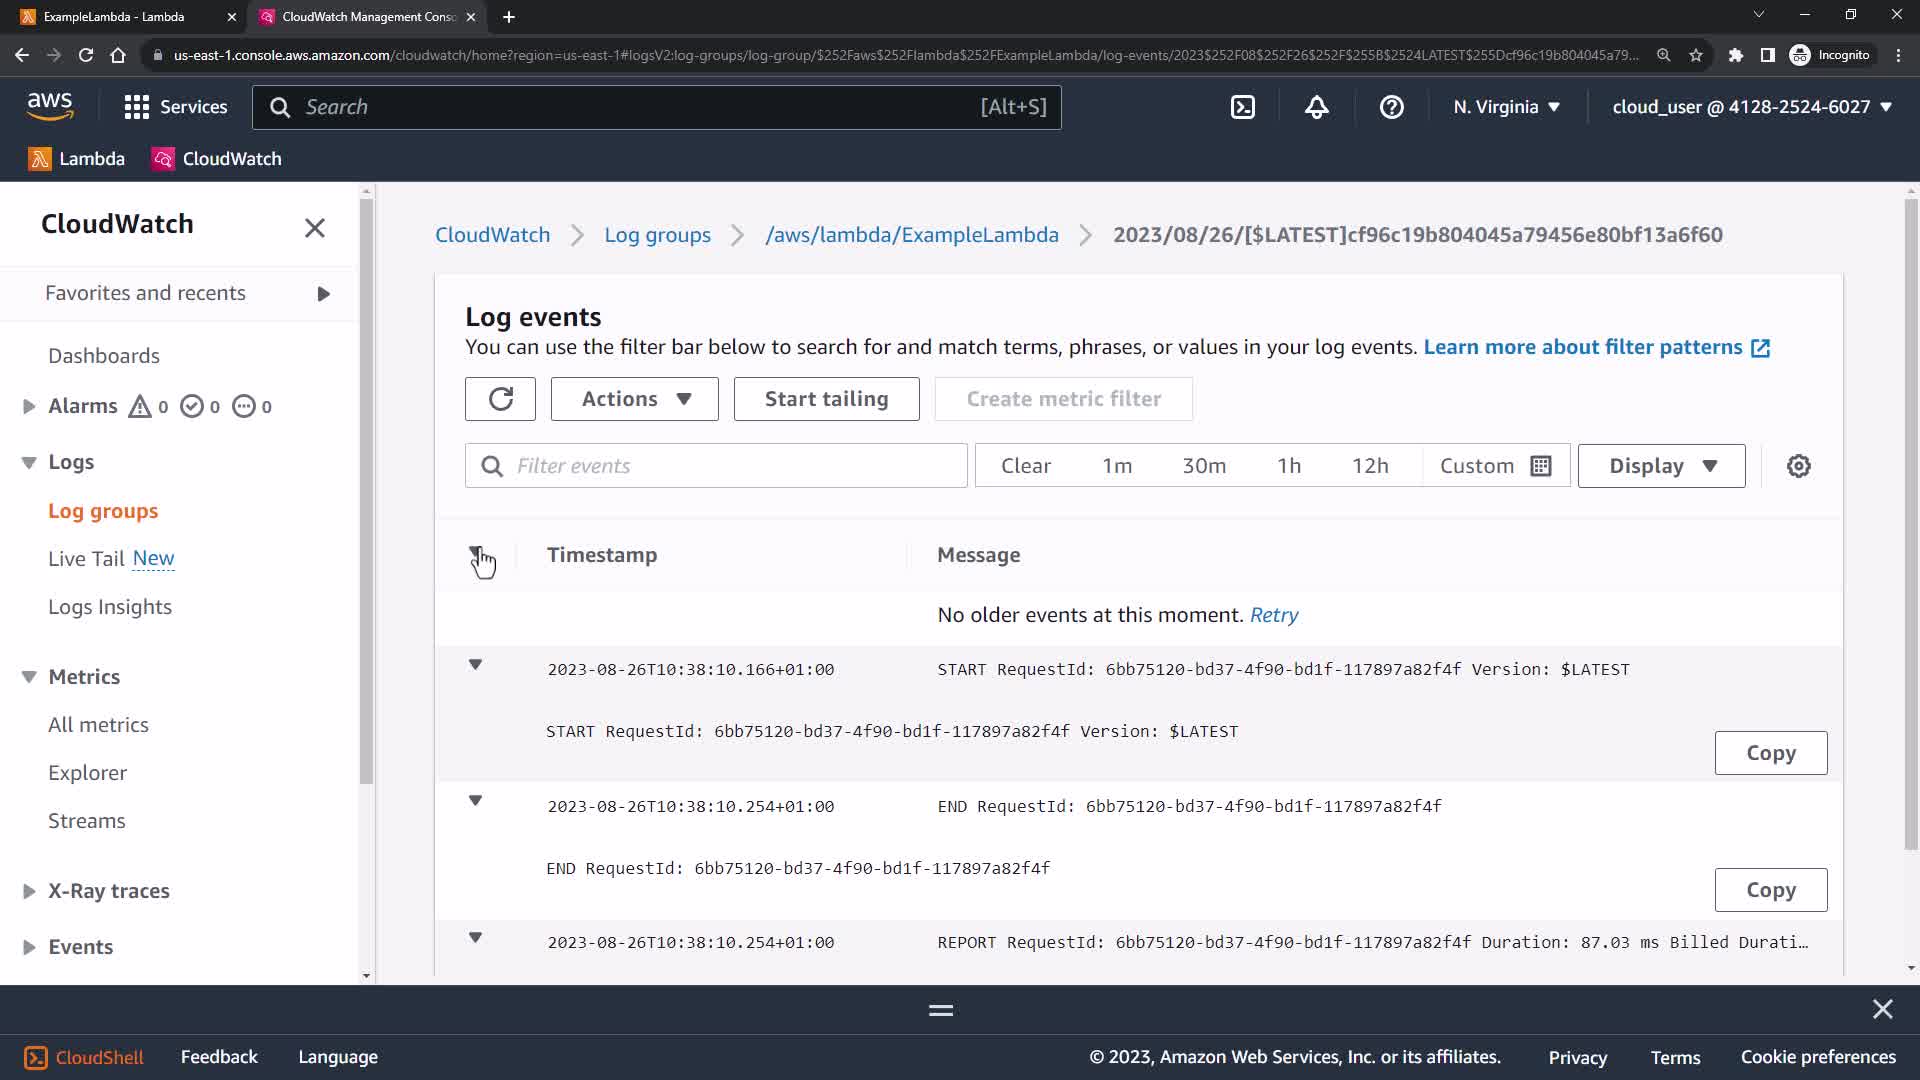Click the AWS logo home icon
The height and width of the screenshot is (1080, 1920).
tap(50, 106)
